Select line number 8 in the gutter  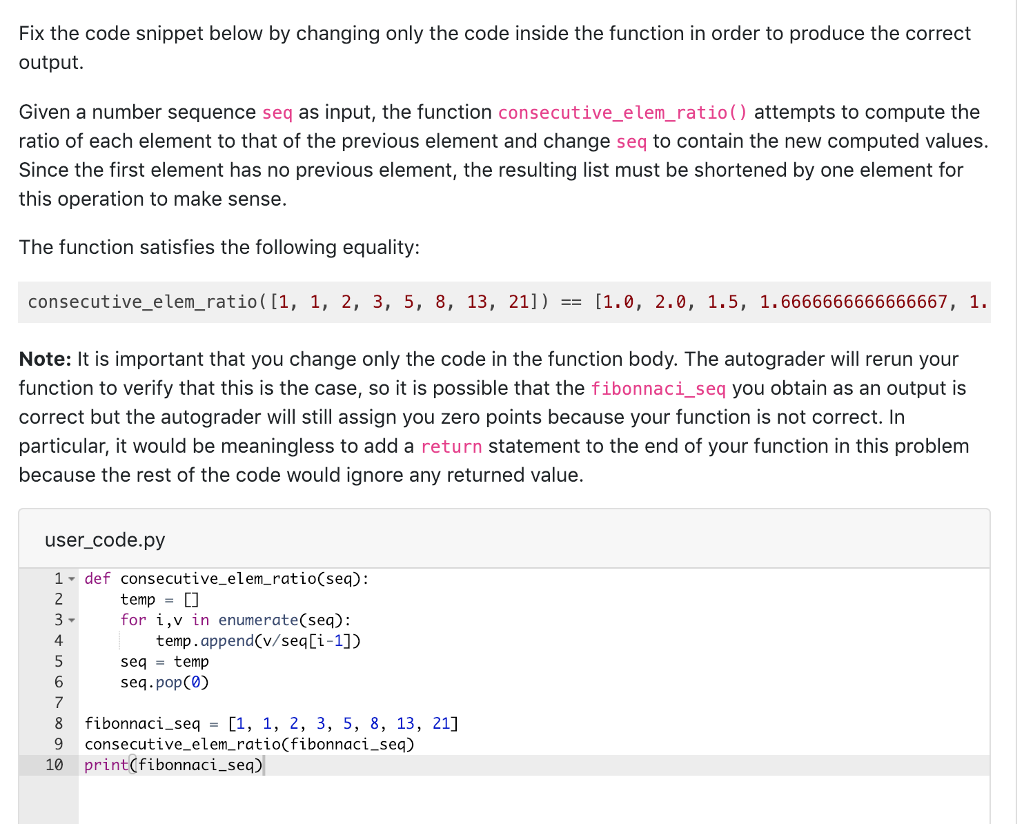click(x=58, y=723)
